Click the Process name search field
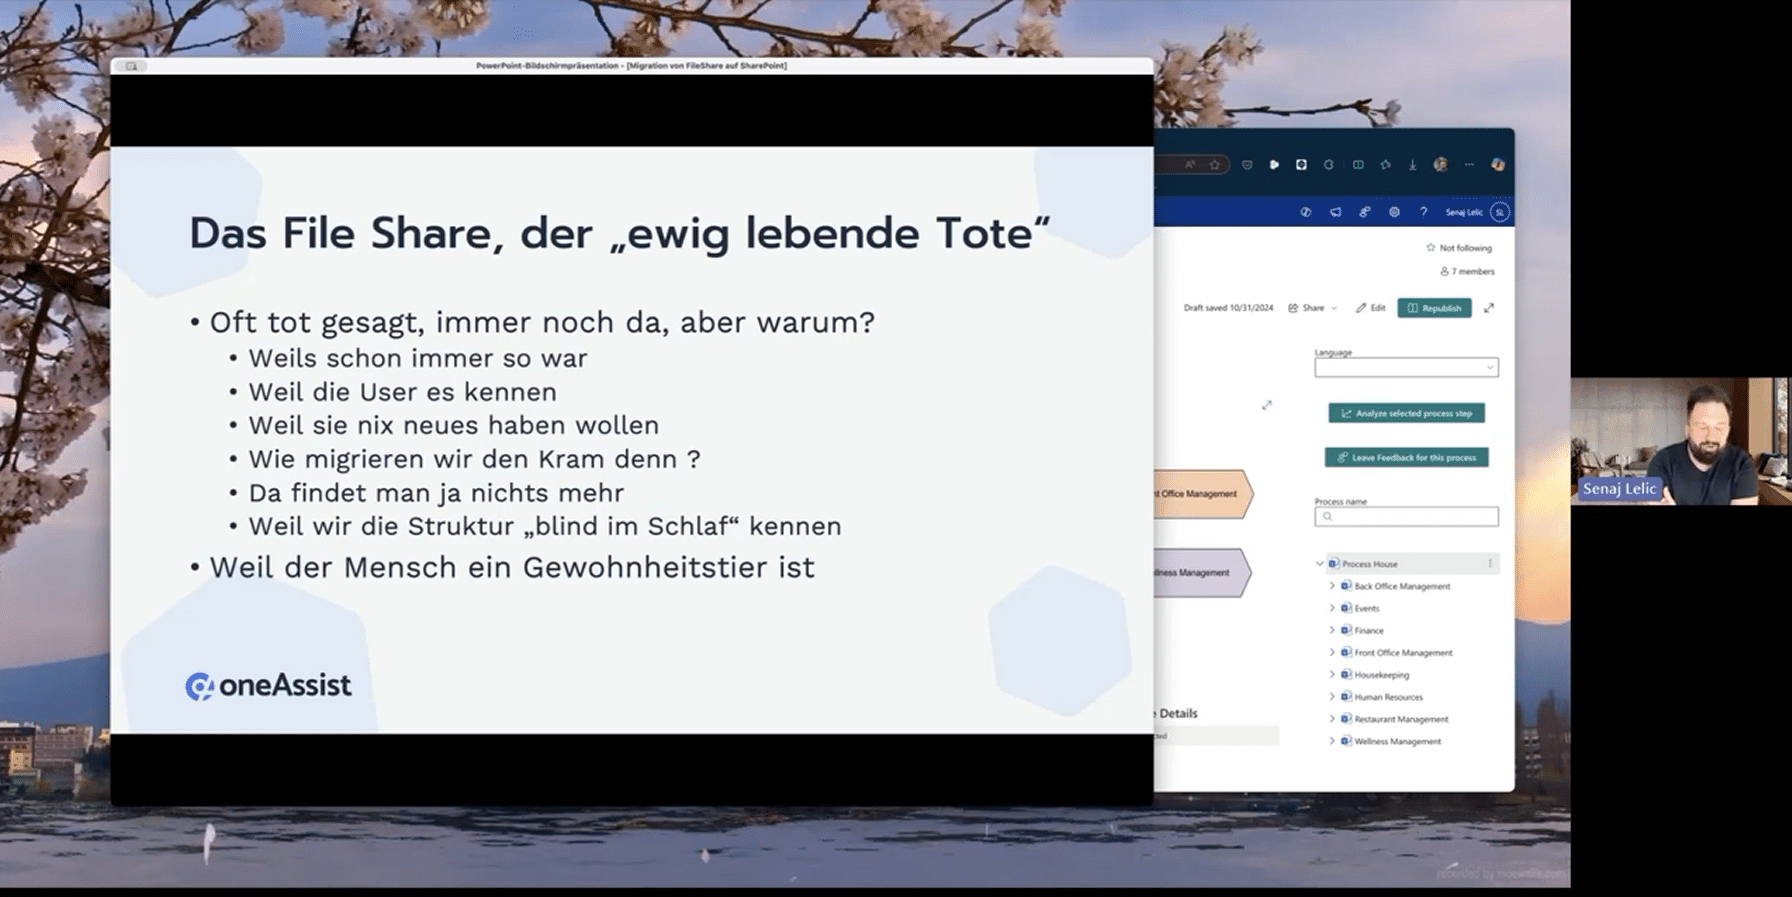1792x897 pixels. click(x=1406, y=517)
